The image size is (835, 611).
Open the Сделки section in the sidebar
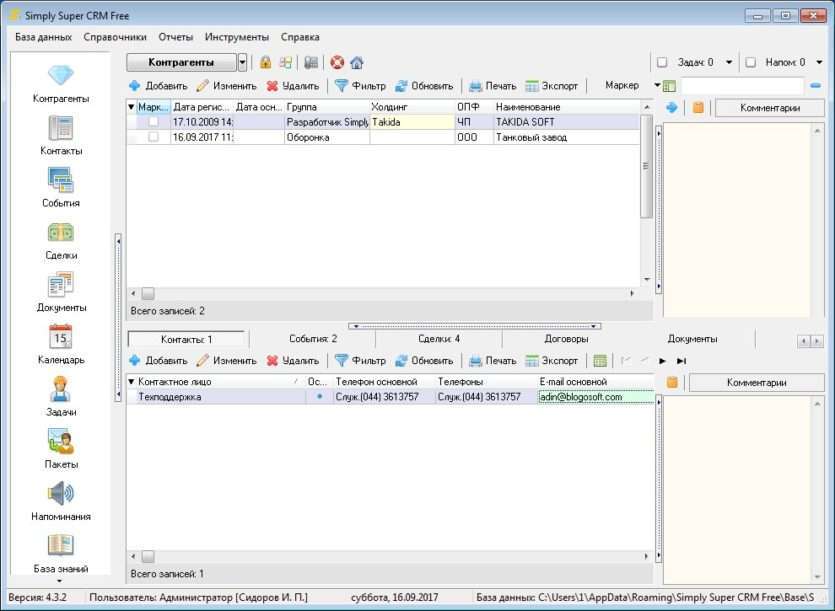click(61, 240)
